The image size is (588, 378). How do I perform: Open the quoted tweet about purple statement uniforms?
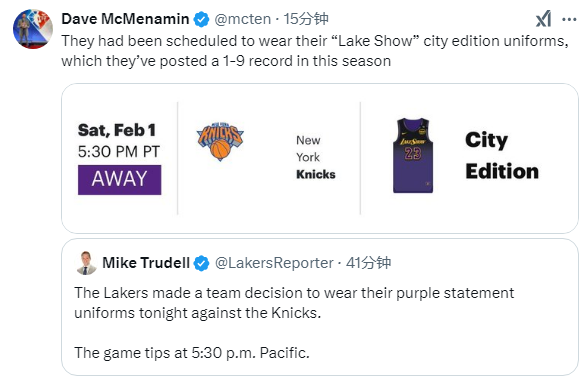[320, 307]
